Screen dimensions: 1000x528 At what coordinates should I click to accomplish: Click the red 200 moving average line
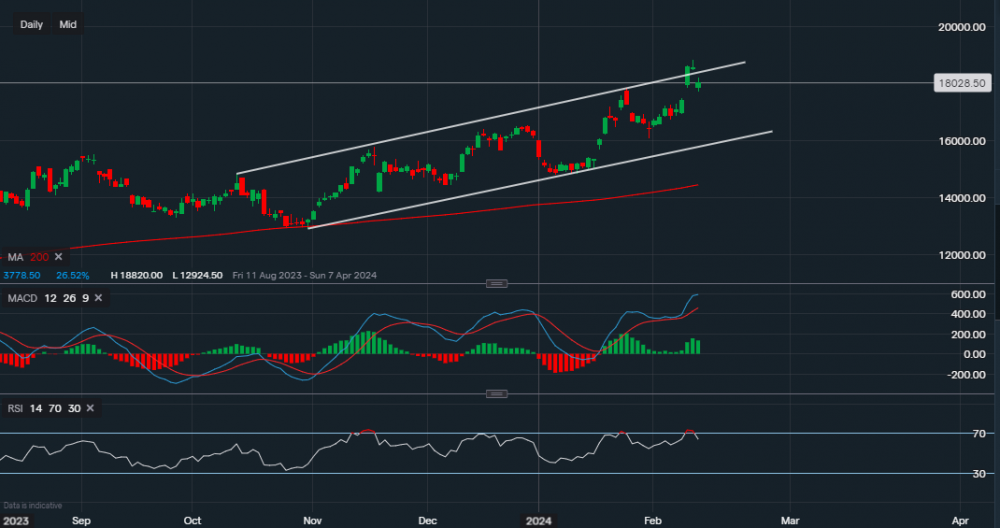pyautogui.click(x=400, y=213)
